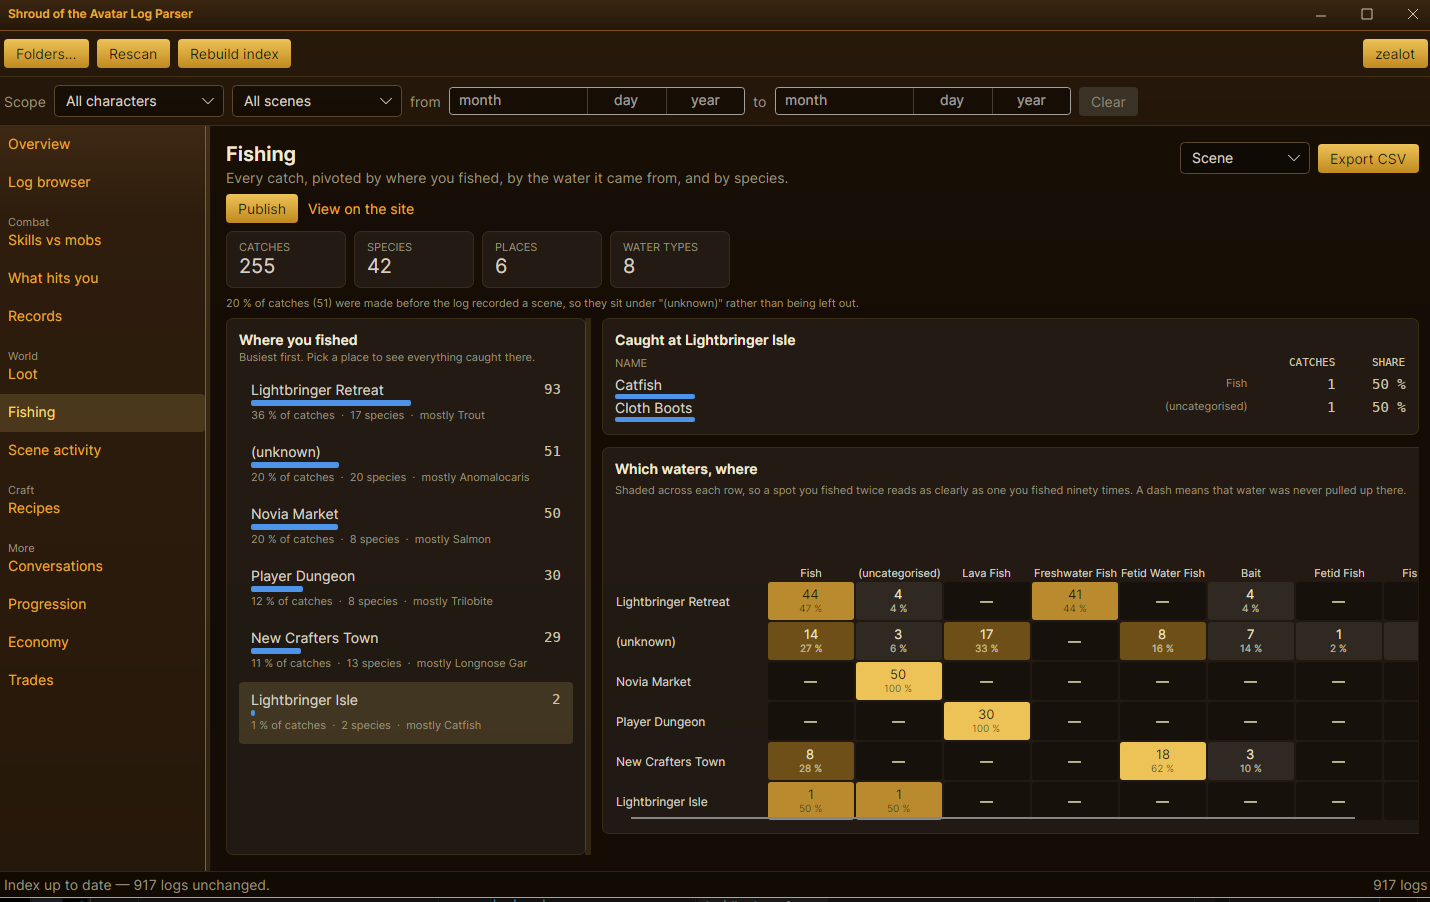Select the to month field

pyautogui.click(x=844, y=101)
